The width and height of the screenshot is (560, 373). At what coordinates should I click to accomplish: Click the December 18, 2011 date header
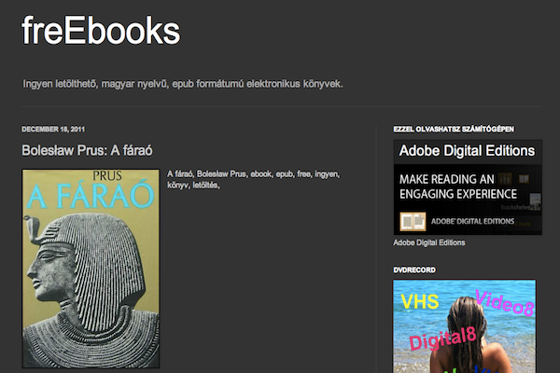[53, 129]
